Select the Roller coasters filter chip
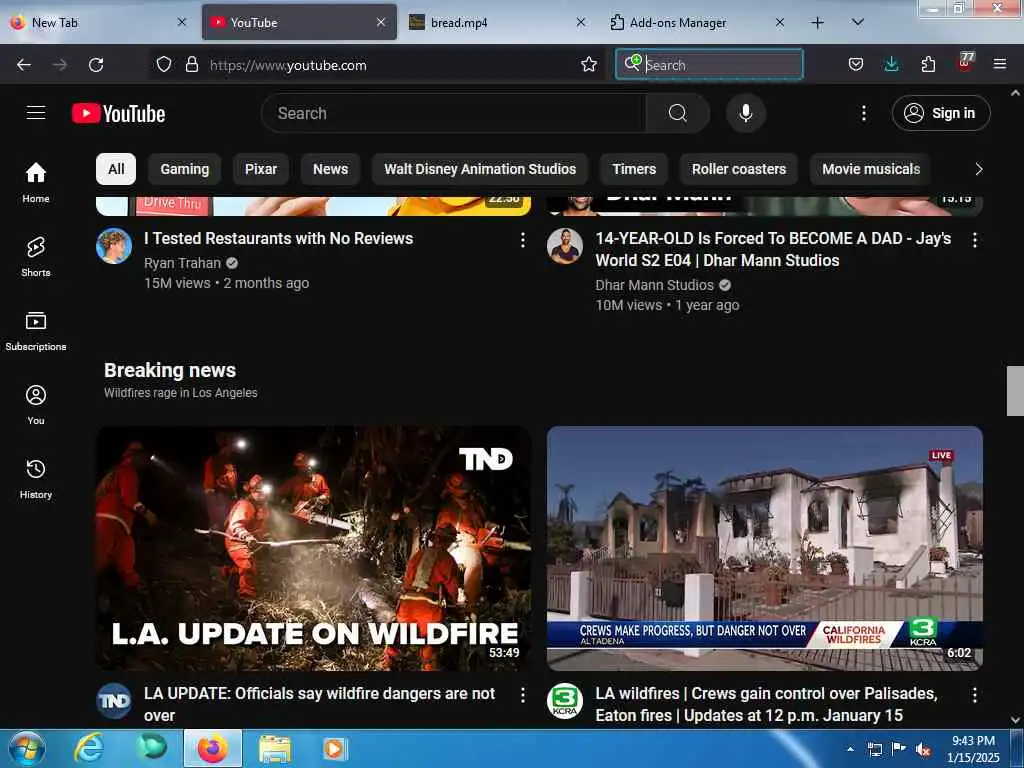The height and width of the screenshot is (768, 1024). pos(739,169)
